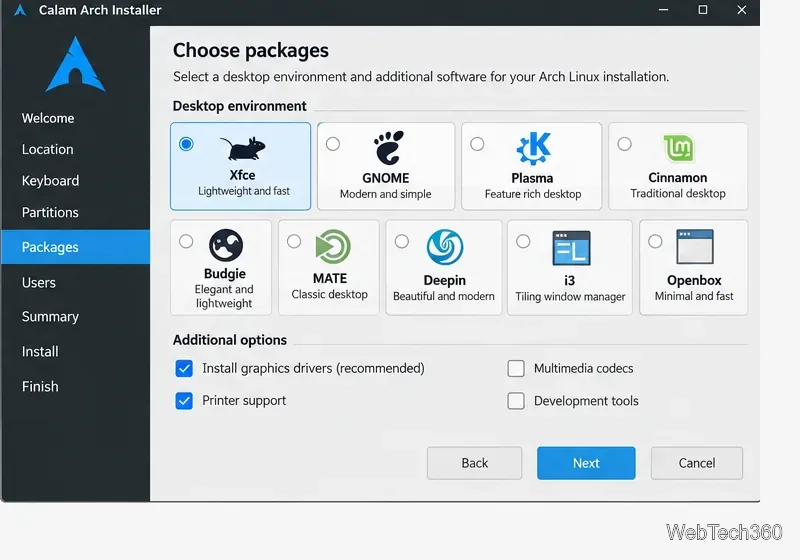Open Finish step in sidebar
Image resolution: width=800 pixels, height=560 pixels.
(x=40, y=387)
